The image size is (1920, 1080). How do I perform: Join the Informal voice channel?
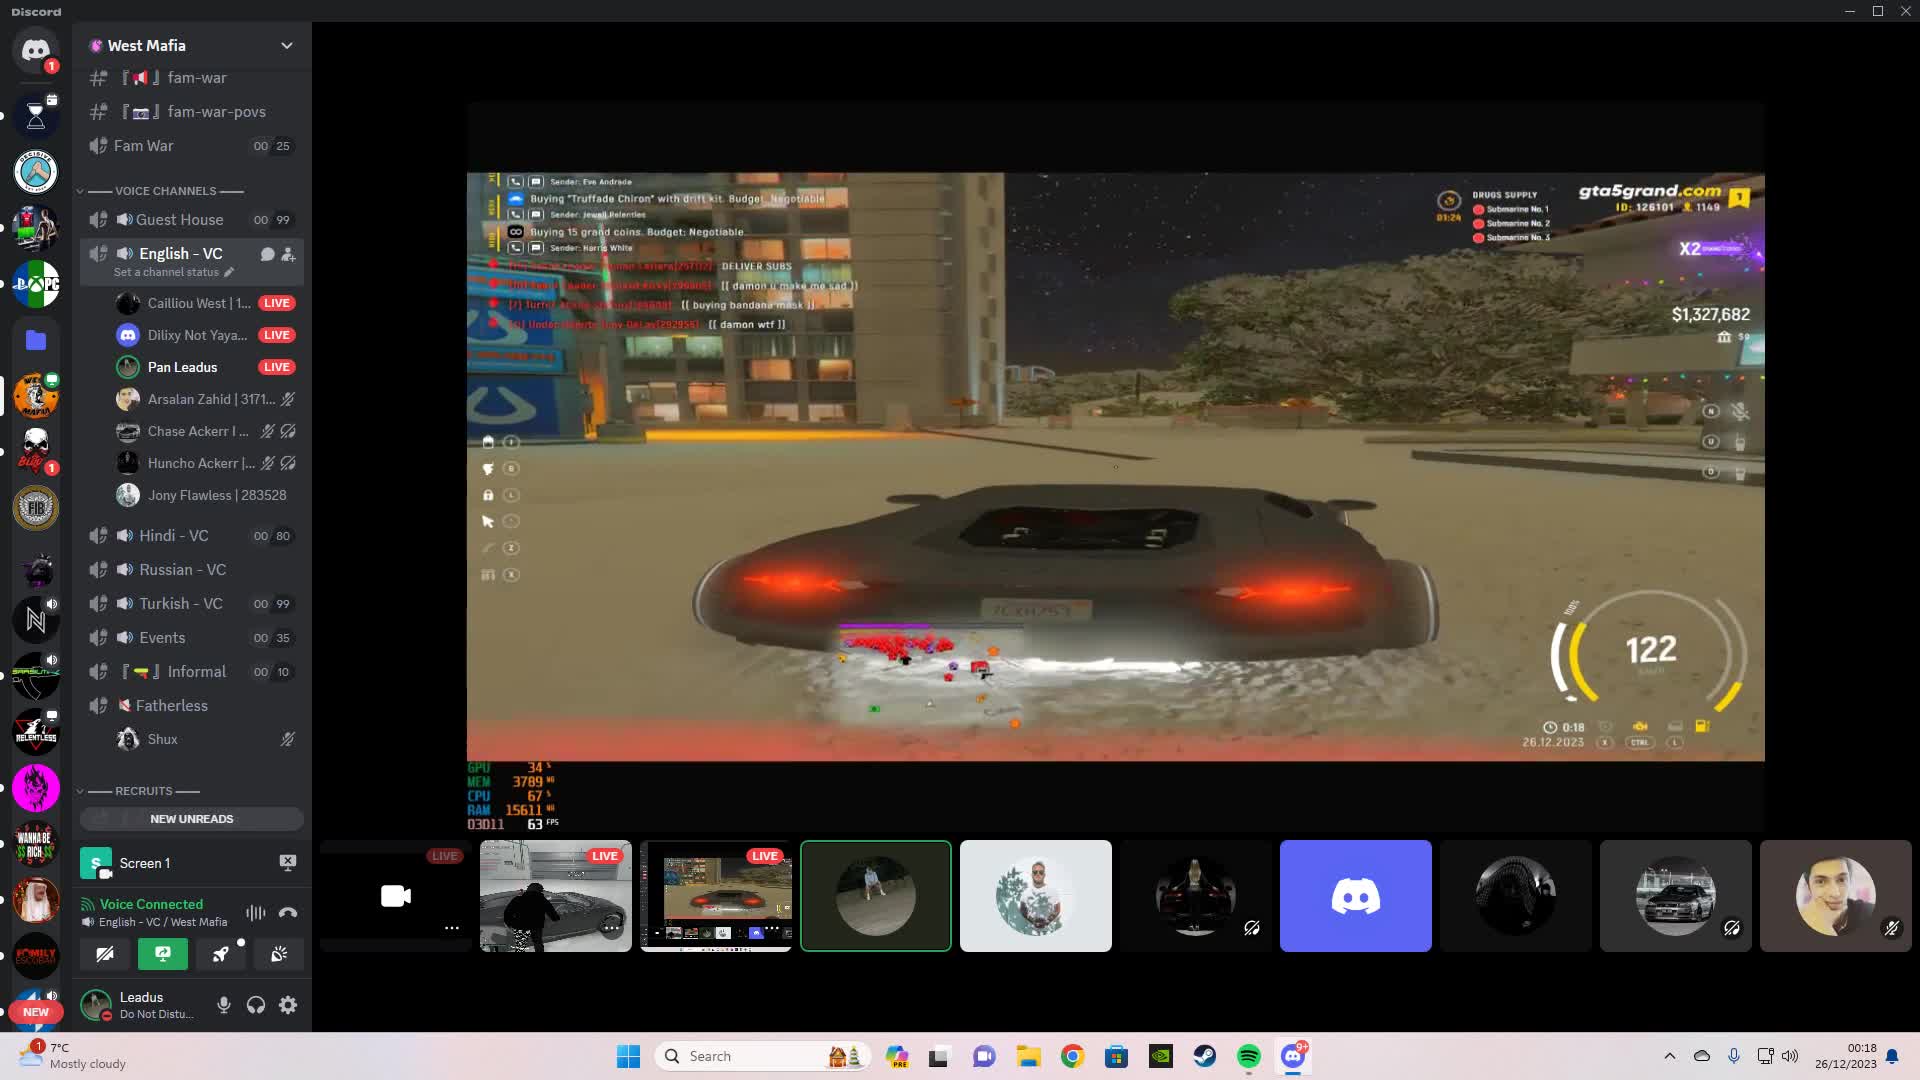coord(192,672)
